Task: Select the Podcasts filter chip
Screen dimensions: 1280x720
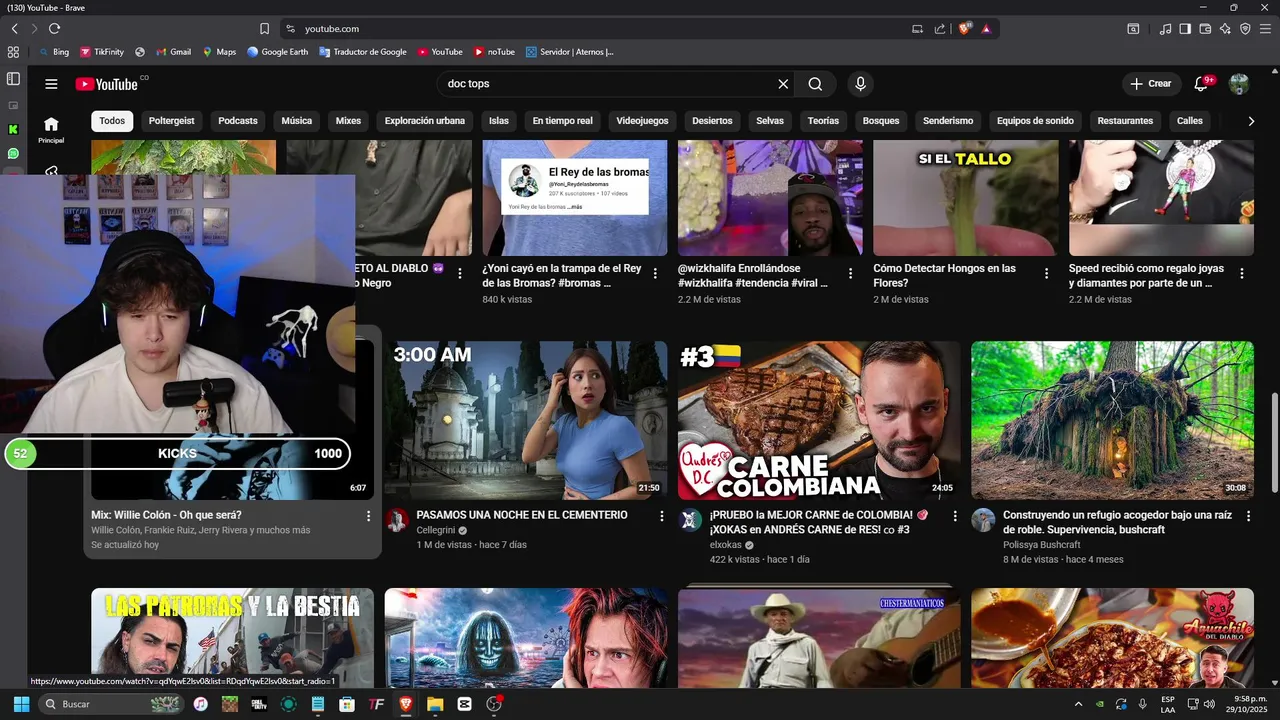Action: (238, 121)
